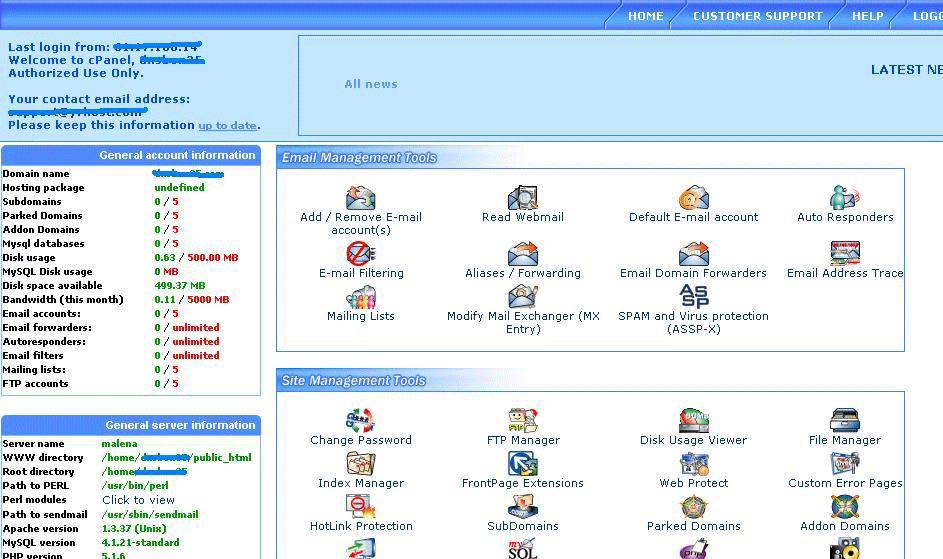This screenshot has width=943, height=559.
Task: Click the 'FTP accounts' row label
Action: [35, 384]
